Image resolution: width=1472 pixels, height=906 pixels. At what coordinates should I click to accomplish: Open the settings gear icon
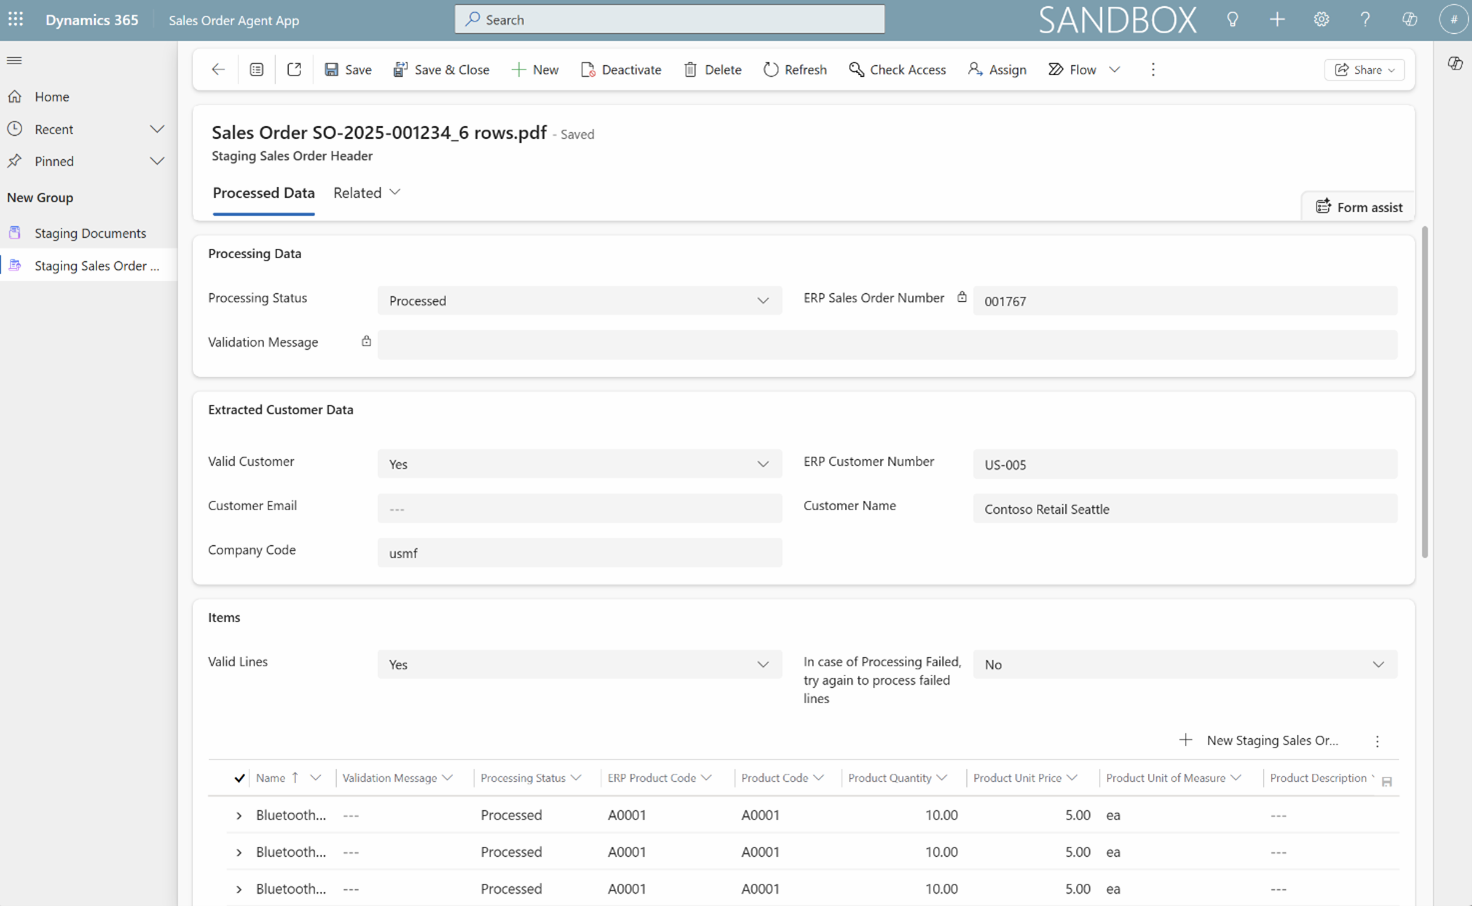[1321, 19]
